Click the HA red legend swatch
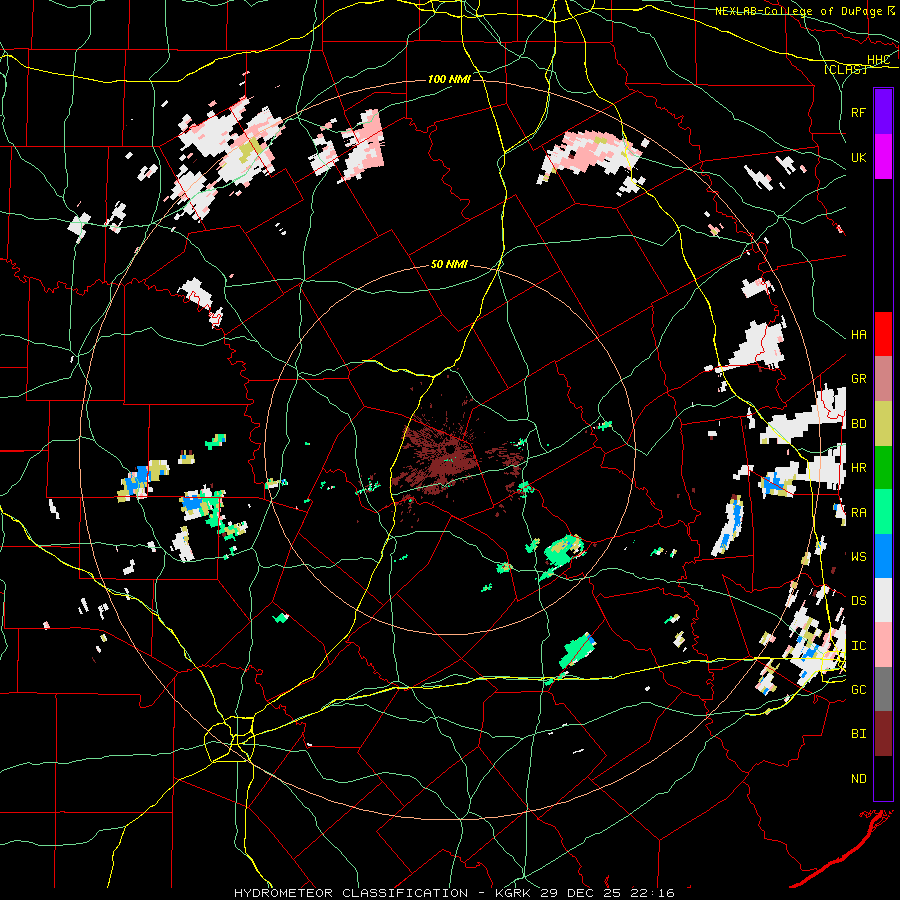This screenshot has height=900, width=900. pos(883,334)
